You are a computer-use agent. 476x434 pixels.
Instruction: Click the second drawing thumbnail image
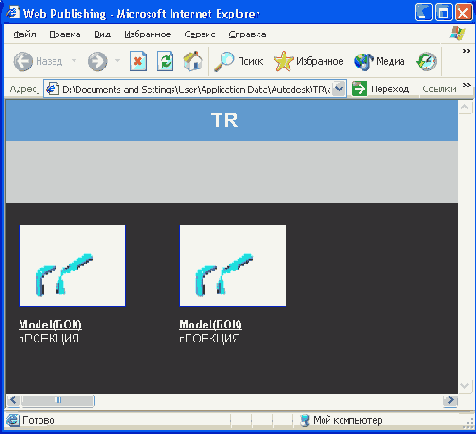pyautogui.click(x=233, y=265)
